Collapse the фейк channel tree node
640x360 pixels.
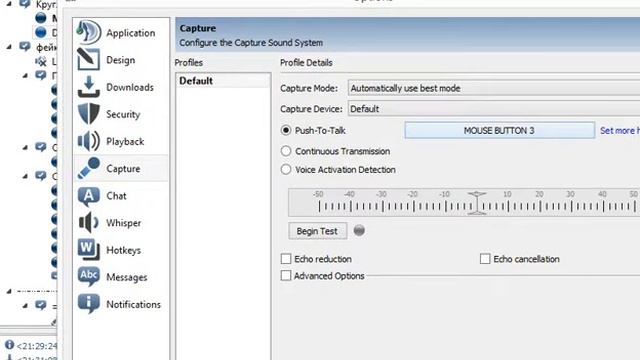click(x=9, y=47)
